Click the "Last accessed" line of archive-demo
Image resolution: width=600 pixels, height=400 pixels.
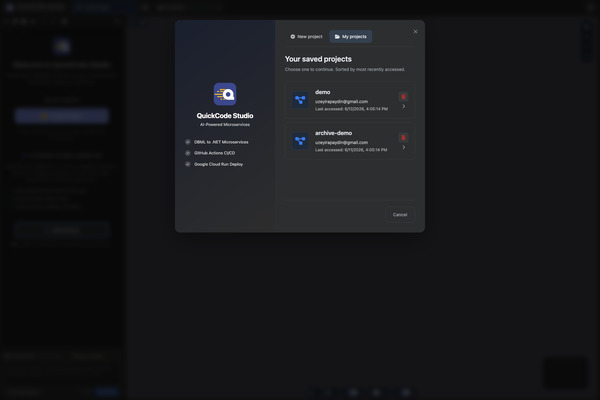click(351, 150)
